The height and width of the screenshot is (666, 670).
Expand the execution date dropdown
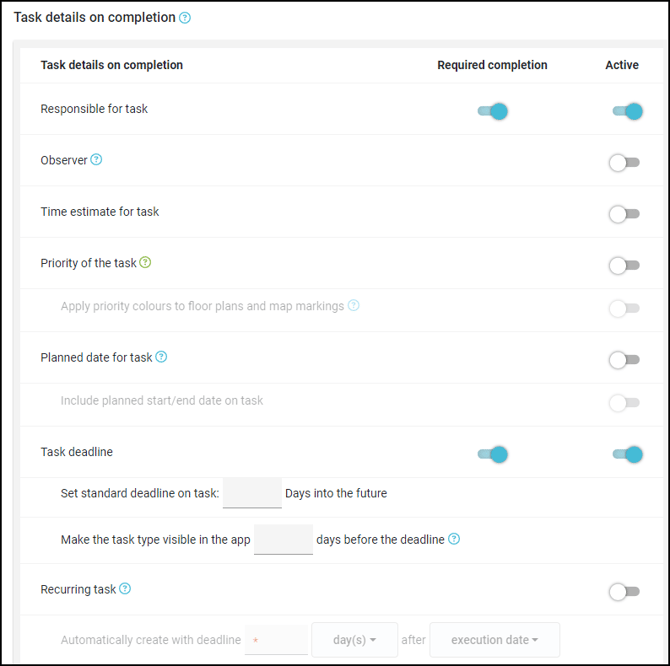tap(494, 640)
